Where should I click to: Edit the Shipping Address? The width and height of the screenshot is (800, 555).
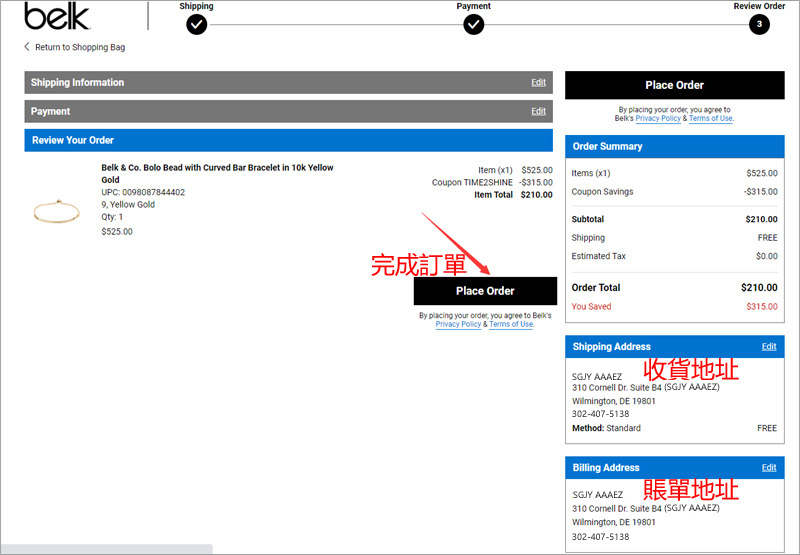[x=768, y=347]
